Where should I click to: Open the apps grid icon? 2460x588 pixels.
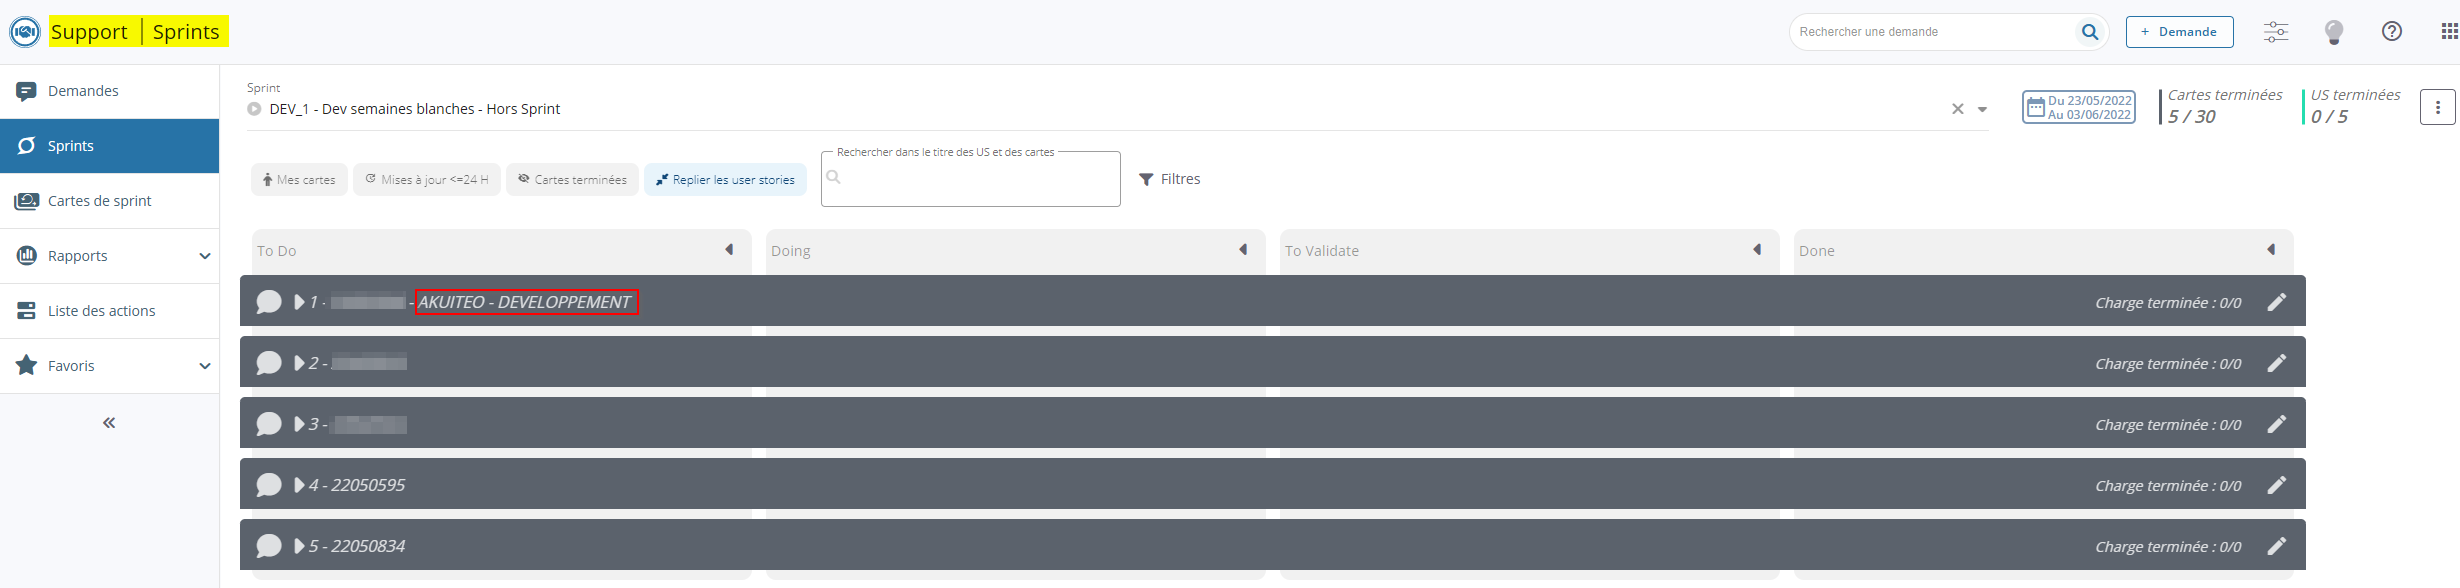click(2449, 32)
